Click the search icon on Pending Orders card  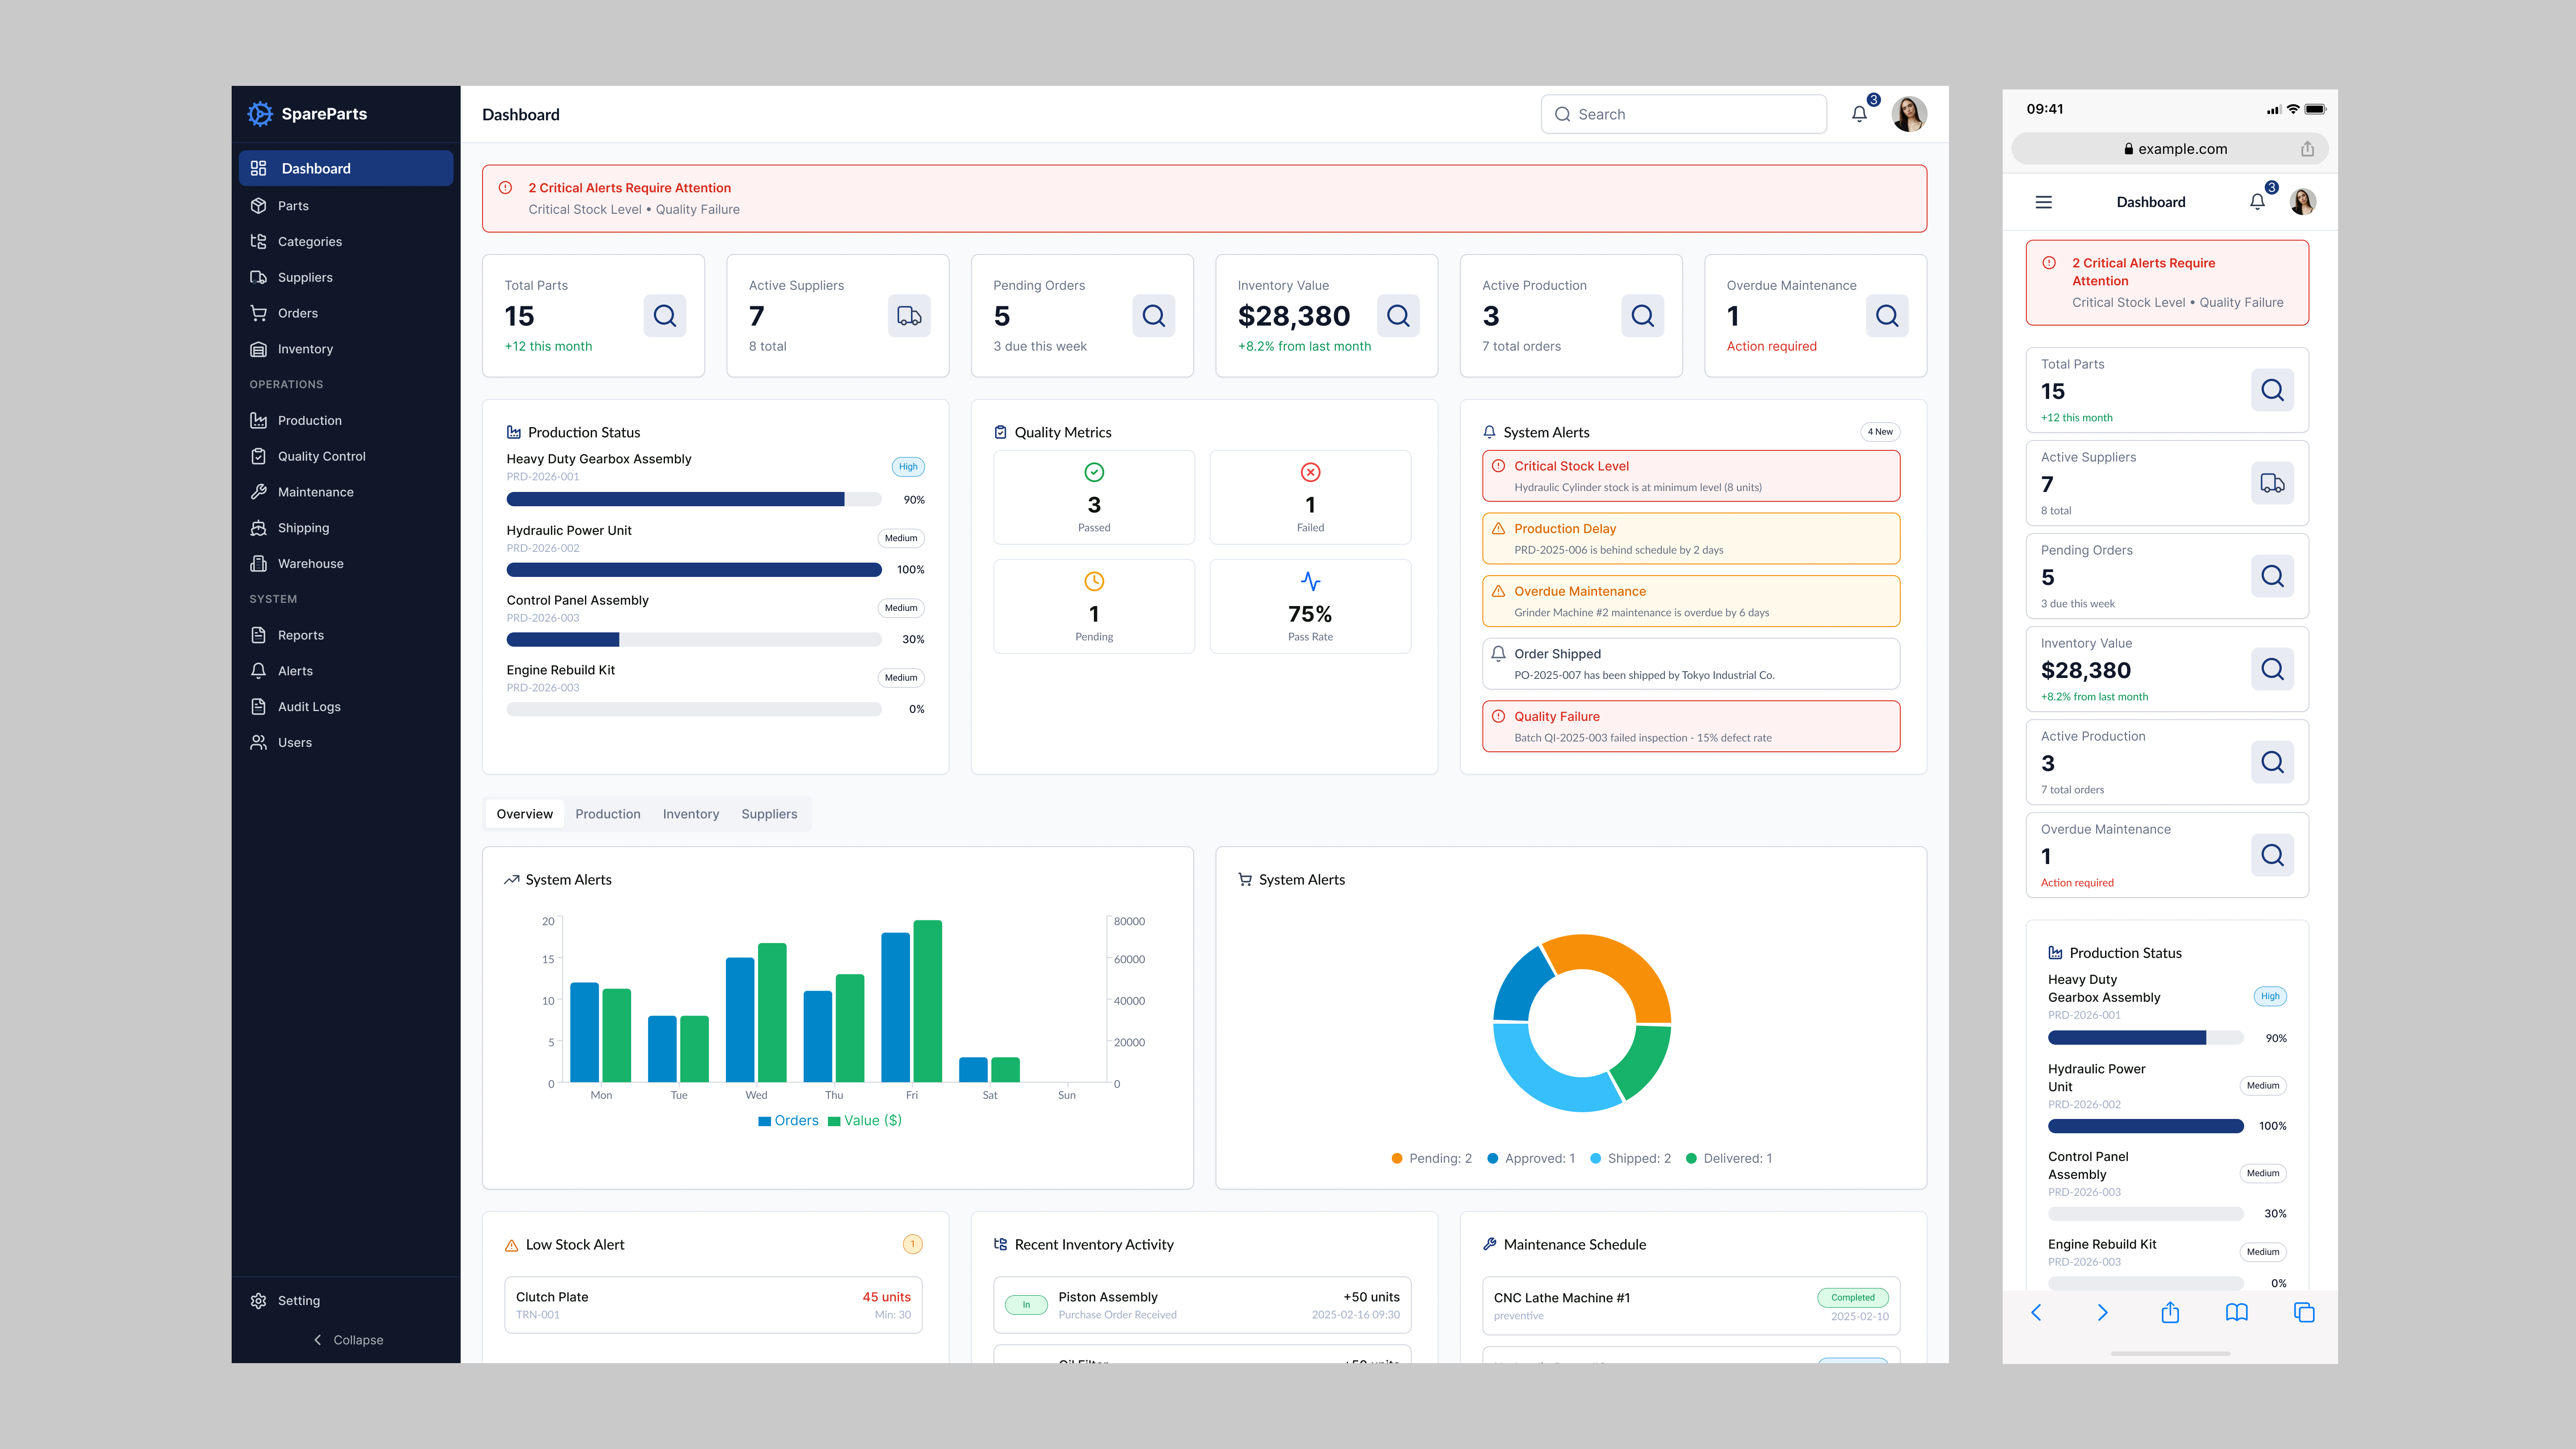(x=1154, y=316)
